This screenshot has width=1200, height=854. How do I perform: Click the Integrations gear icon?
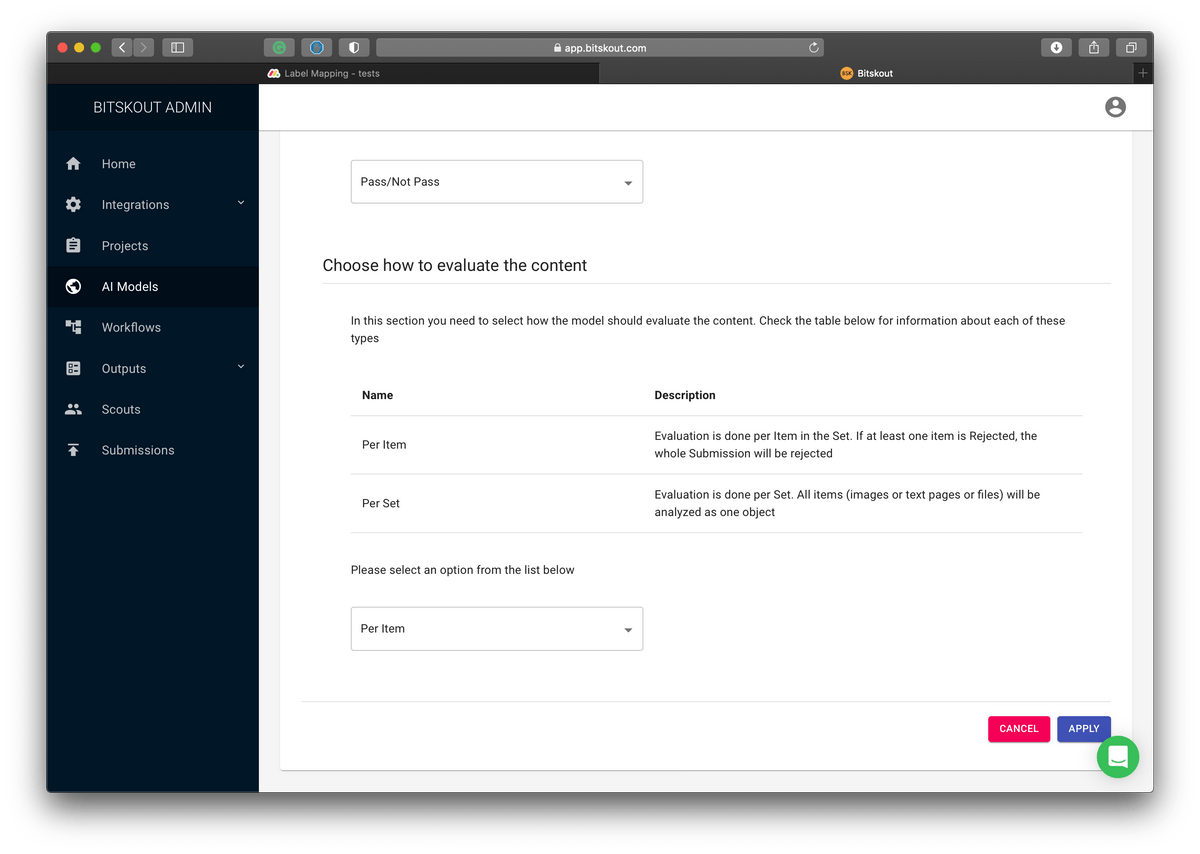(73, 205)
